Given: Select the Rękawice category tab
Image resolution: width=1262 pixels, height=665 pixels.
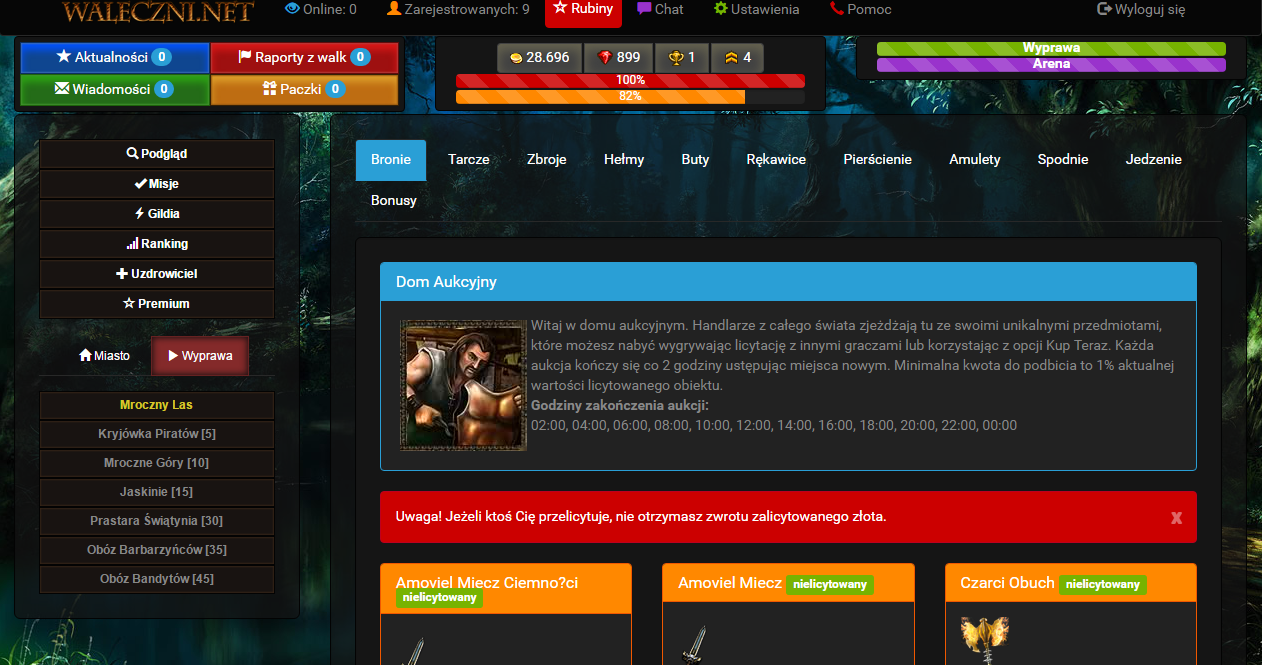Looking at the screenshot, I should tap(776, 160).
